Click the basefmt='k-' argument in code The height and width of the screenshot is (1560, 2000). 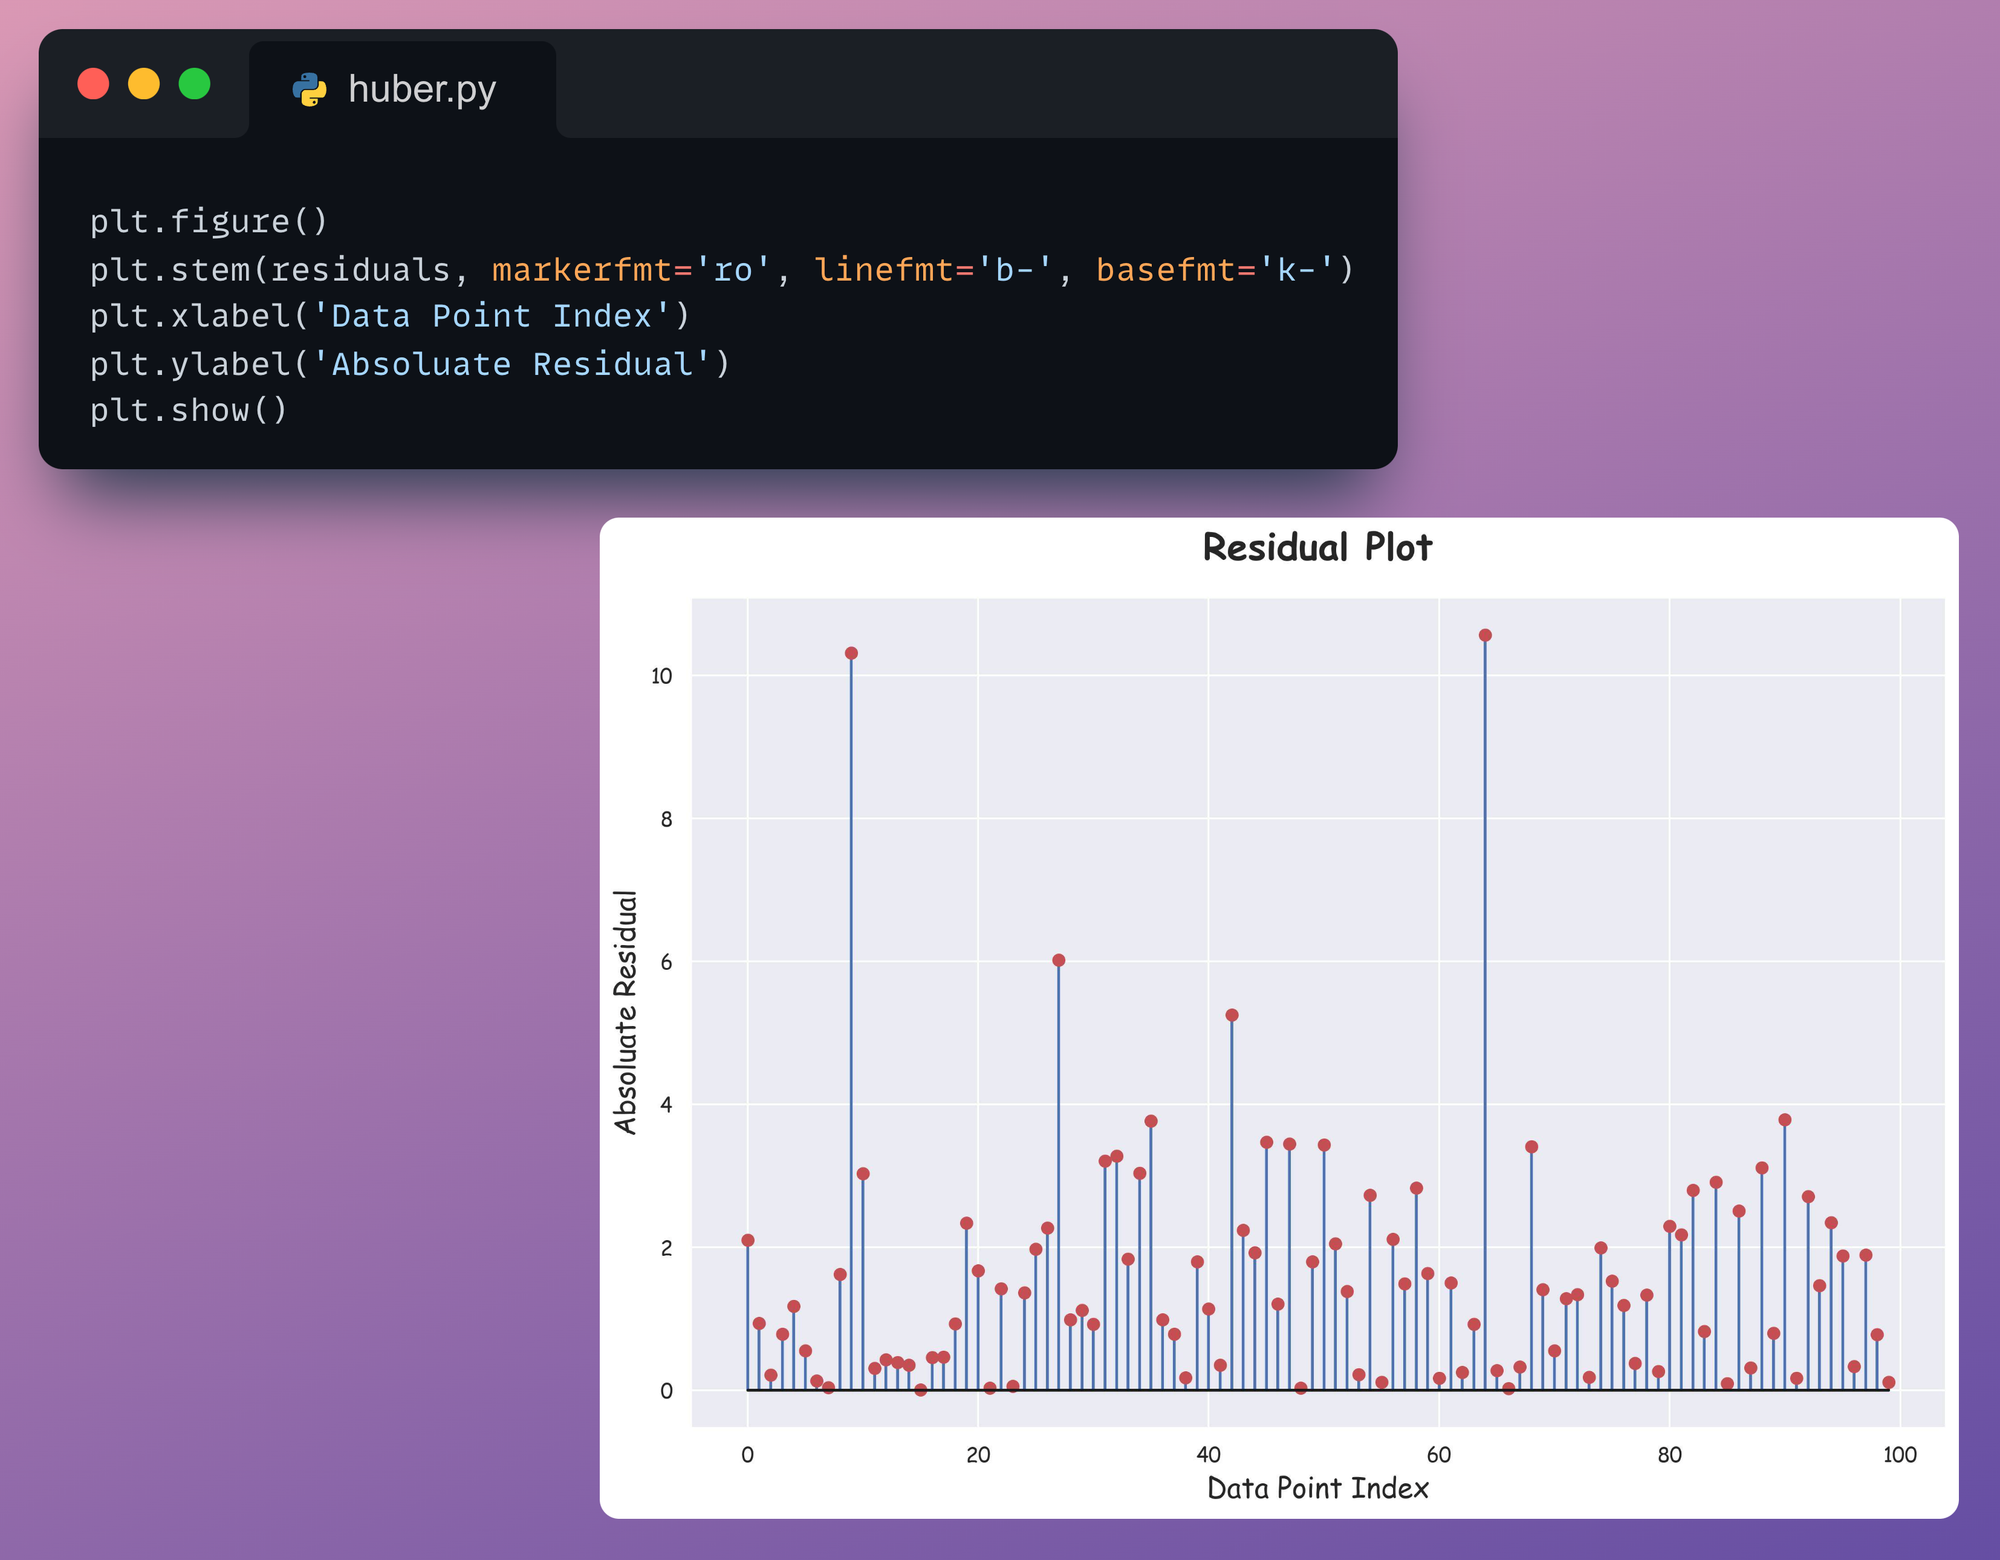click(x=1215, y=269)
